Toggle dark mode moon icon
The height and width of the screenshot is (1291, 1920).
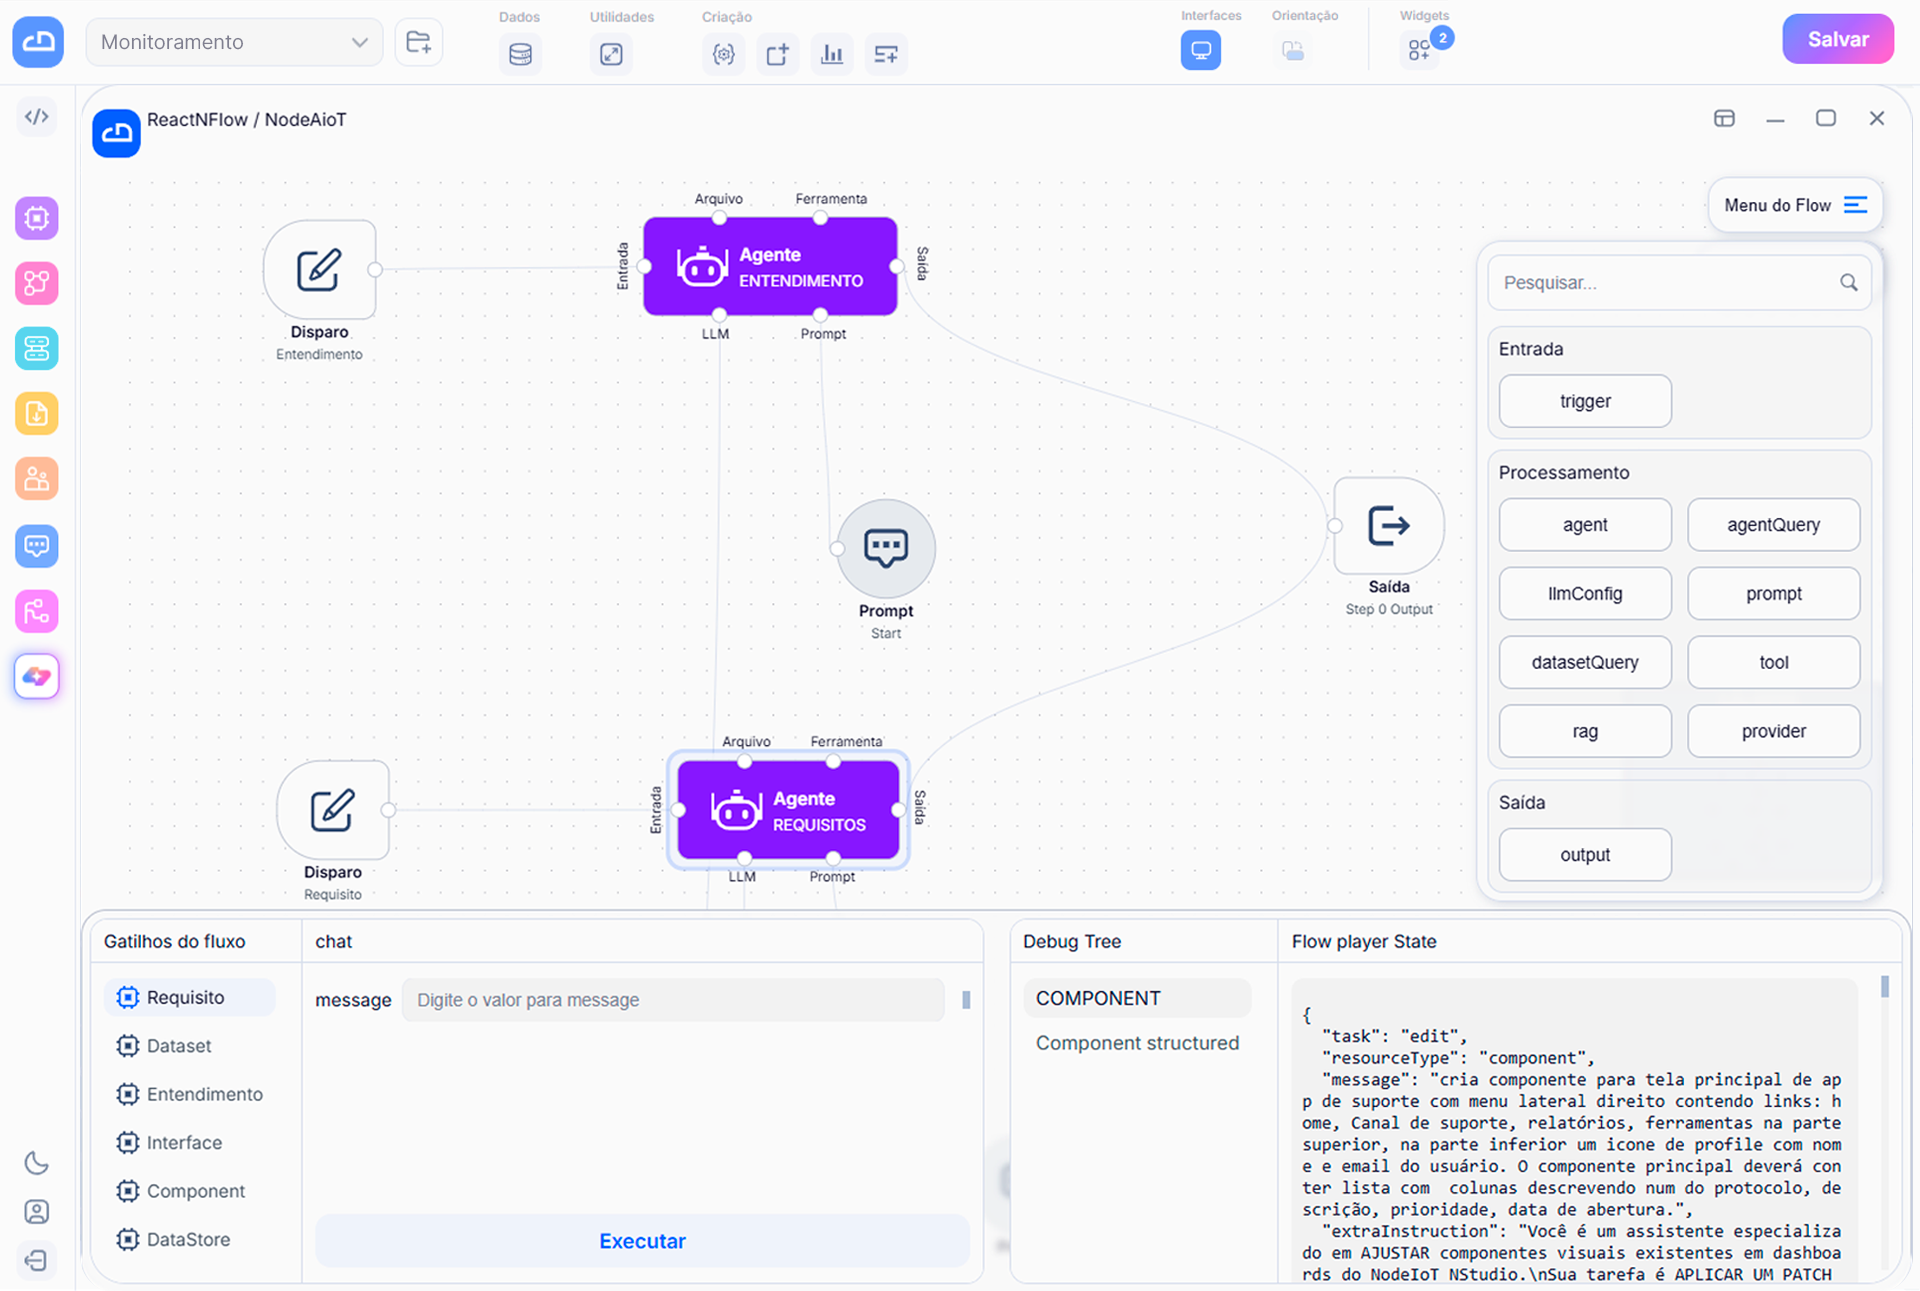pyautogui.click(x=37, y=1163)
